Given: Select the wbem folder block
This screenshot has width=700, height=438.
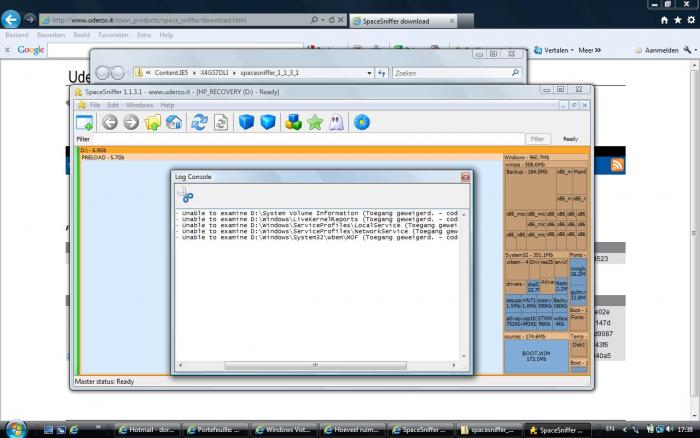Looking at the screenshot, I should coord(517,268).
